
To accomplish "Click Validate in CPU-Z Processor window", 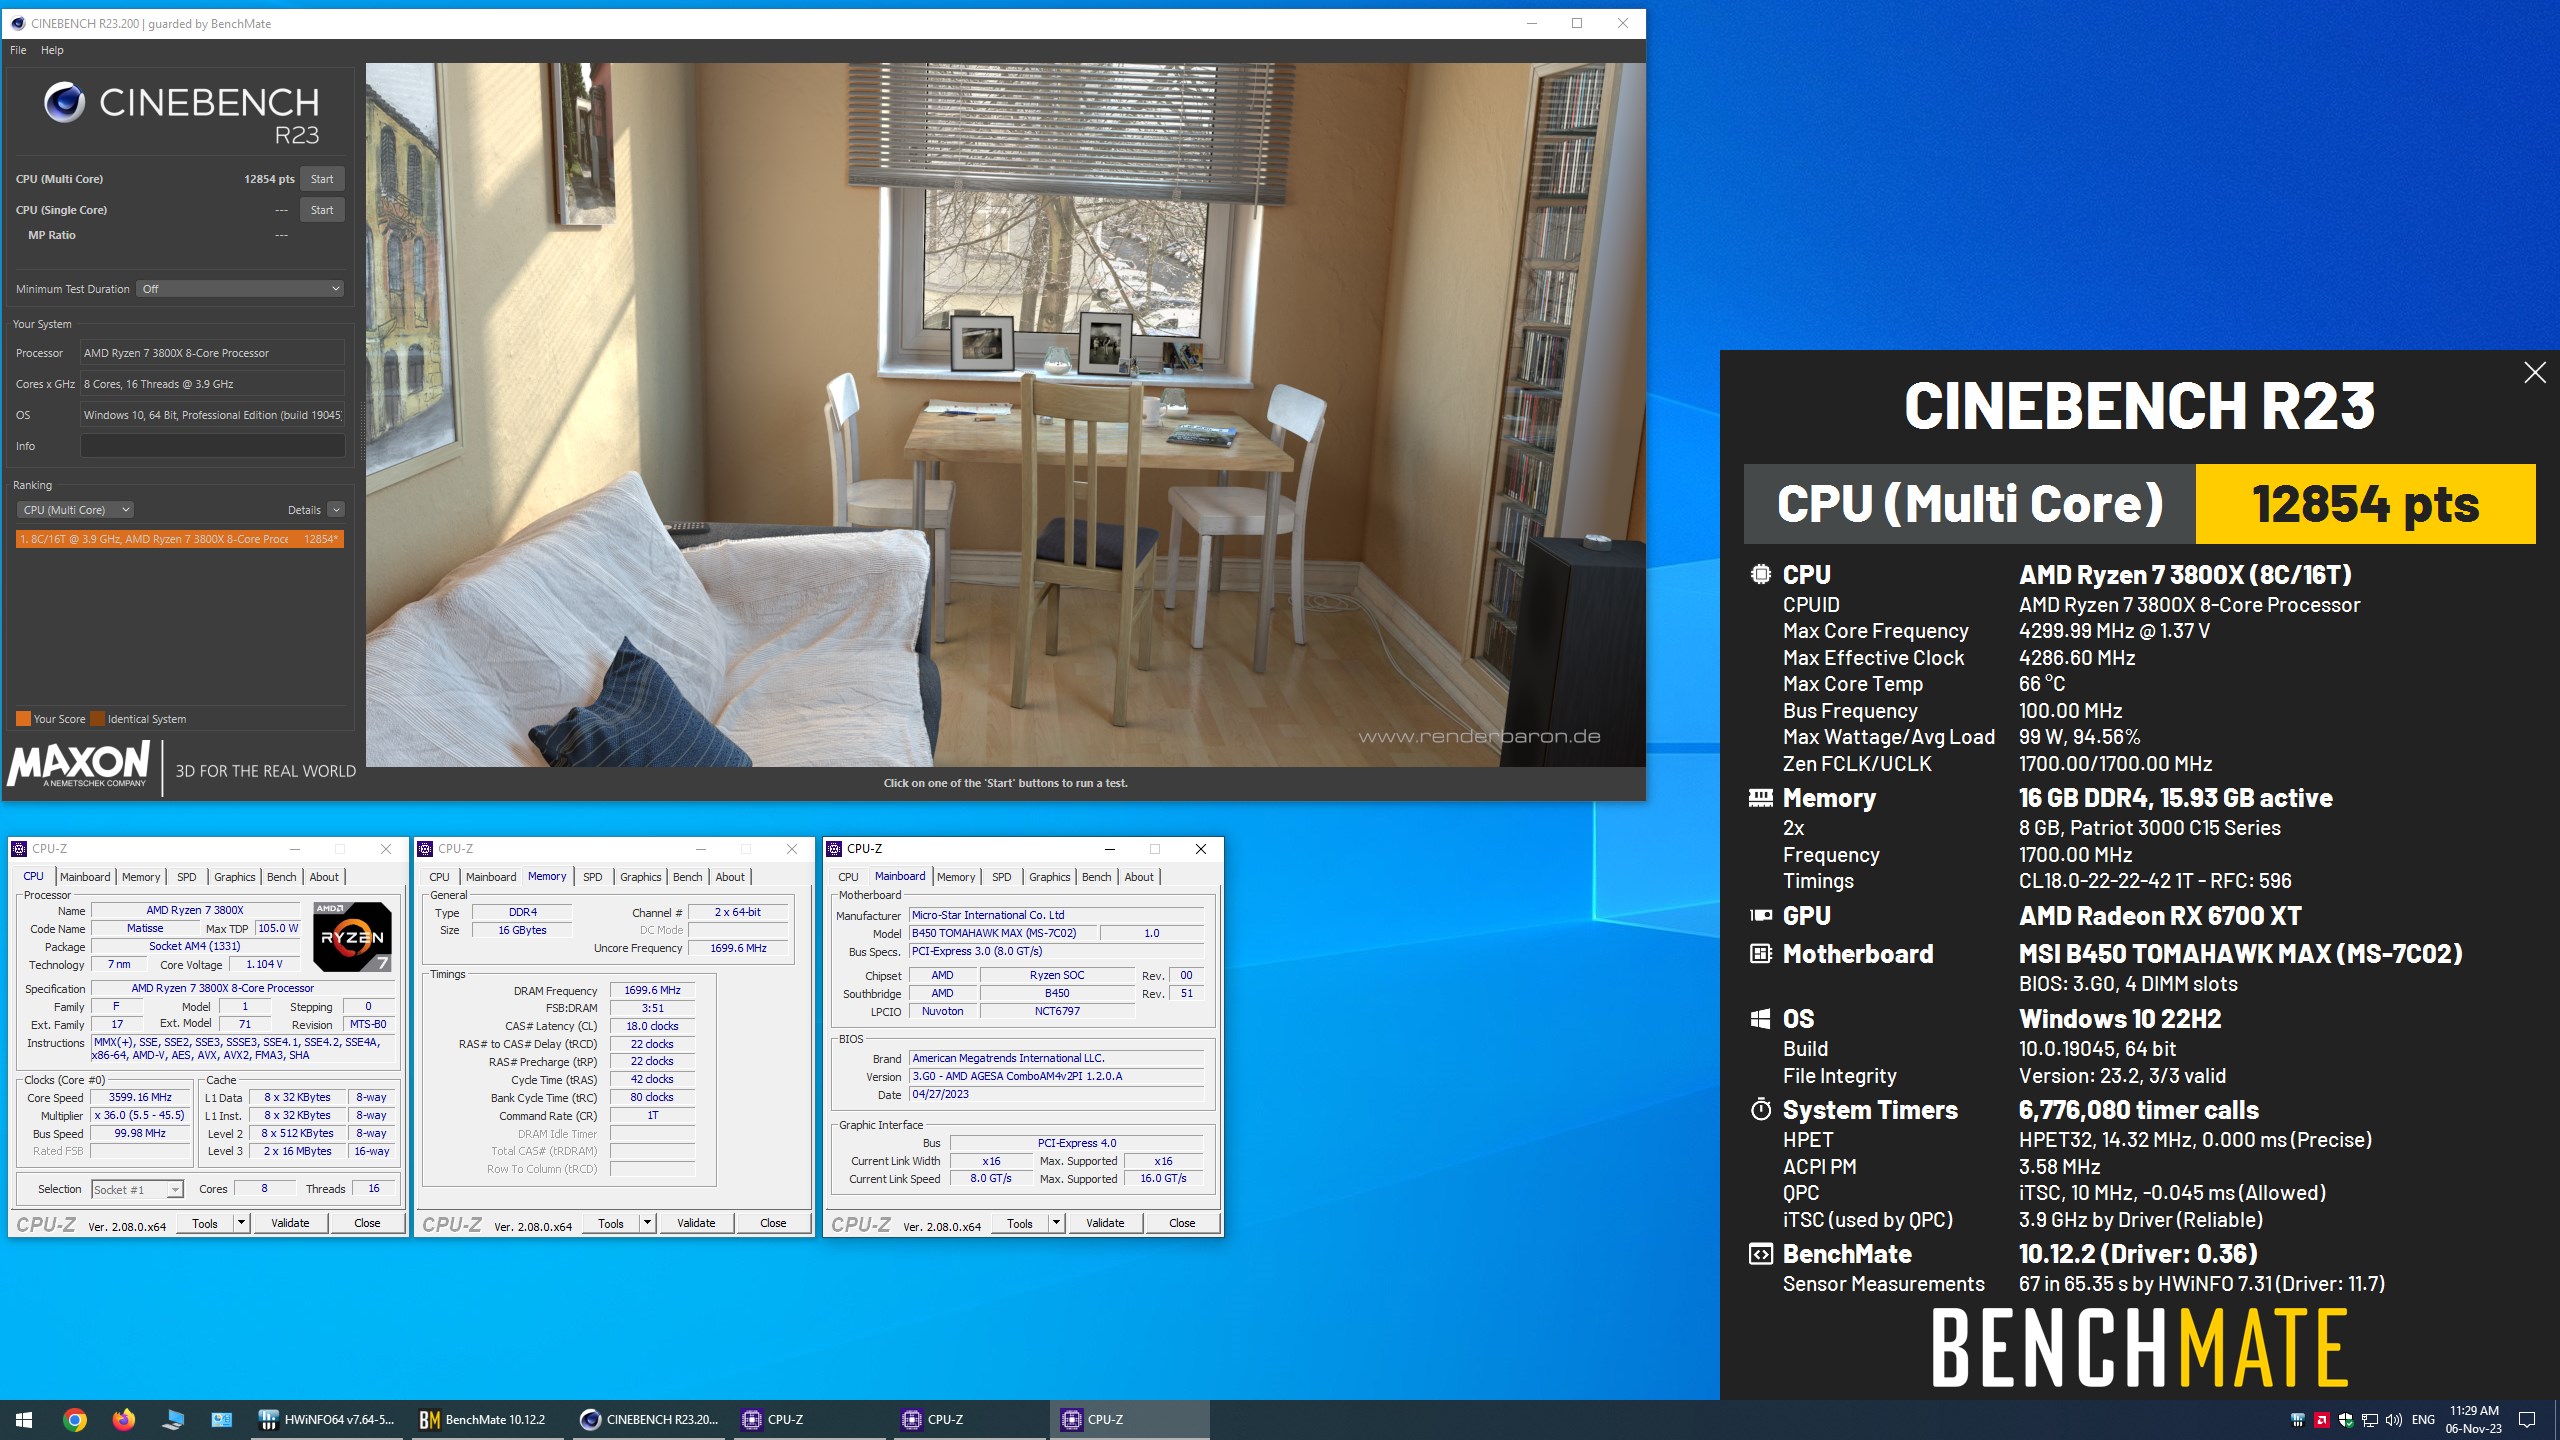I will (290, 1223).
